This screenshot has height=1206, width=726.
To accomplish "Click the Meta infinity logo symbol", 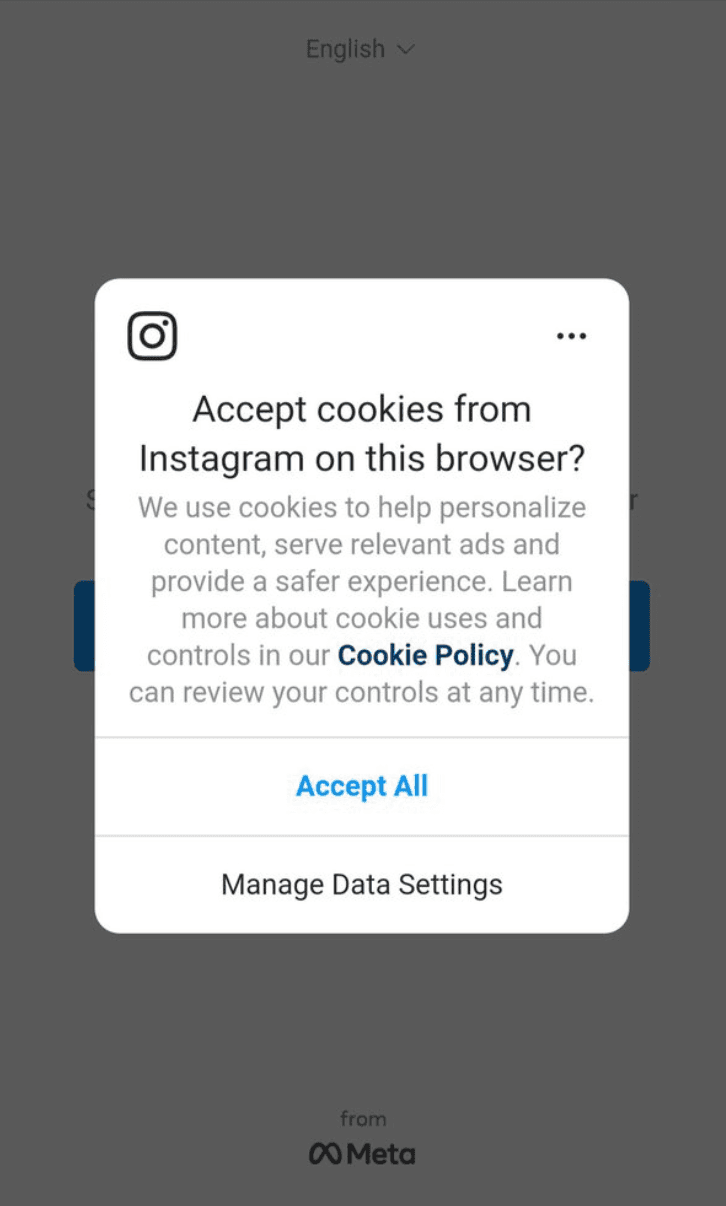I will (326, 1154).
